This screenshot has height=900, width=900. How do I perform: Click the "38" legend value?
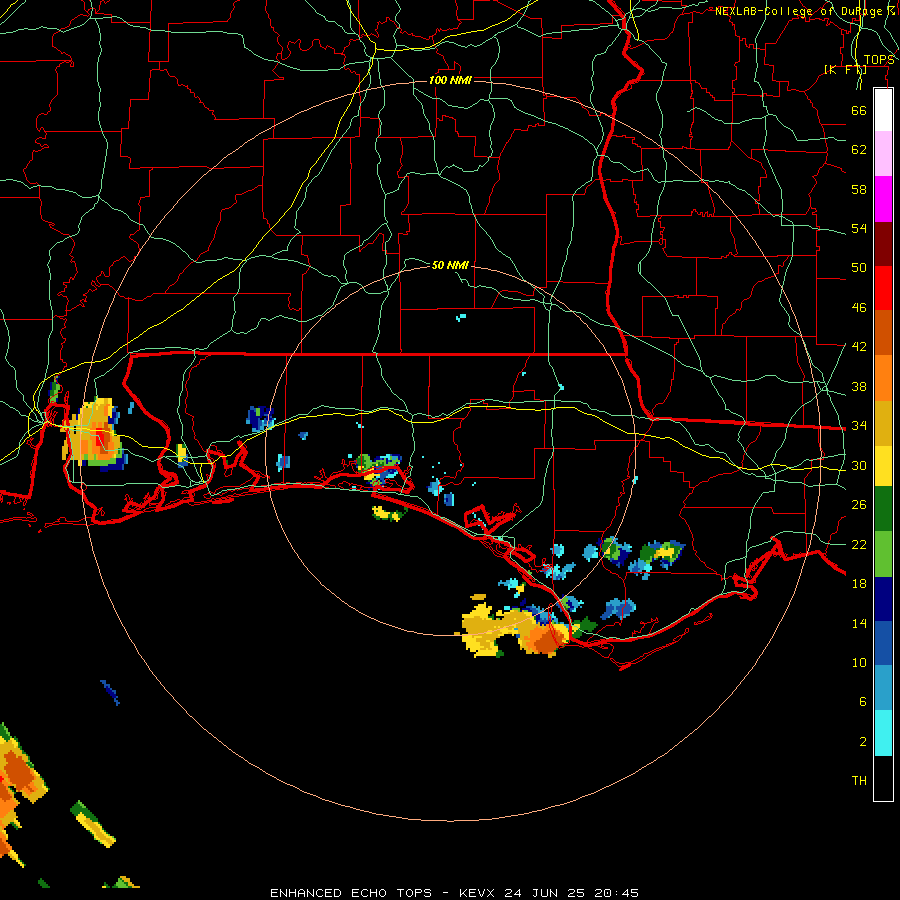click(x=859, y=386)
